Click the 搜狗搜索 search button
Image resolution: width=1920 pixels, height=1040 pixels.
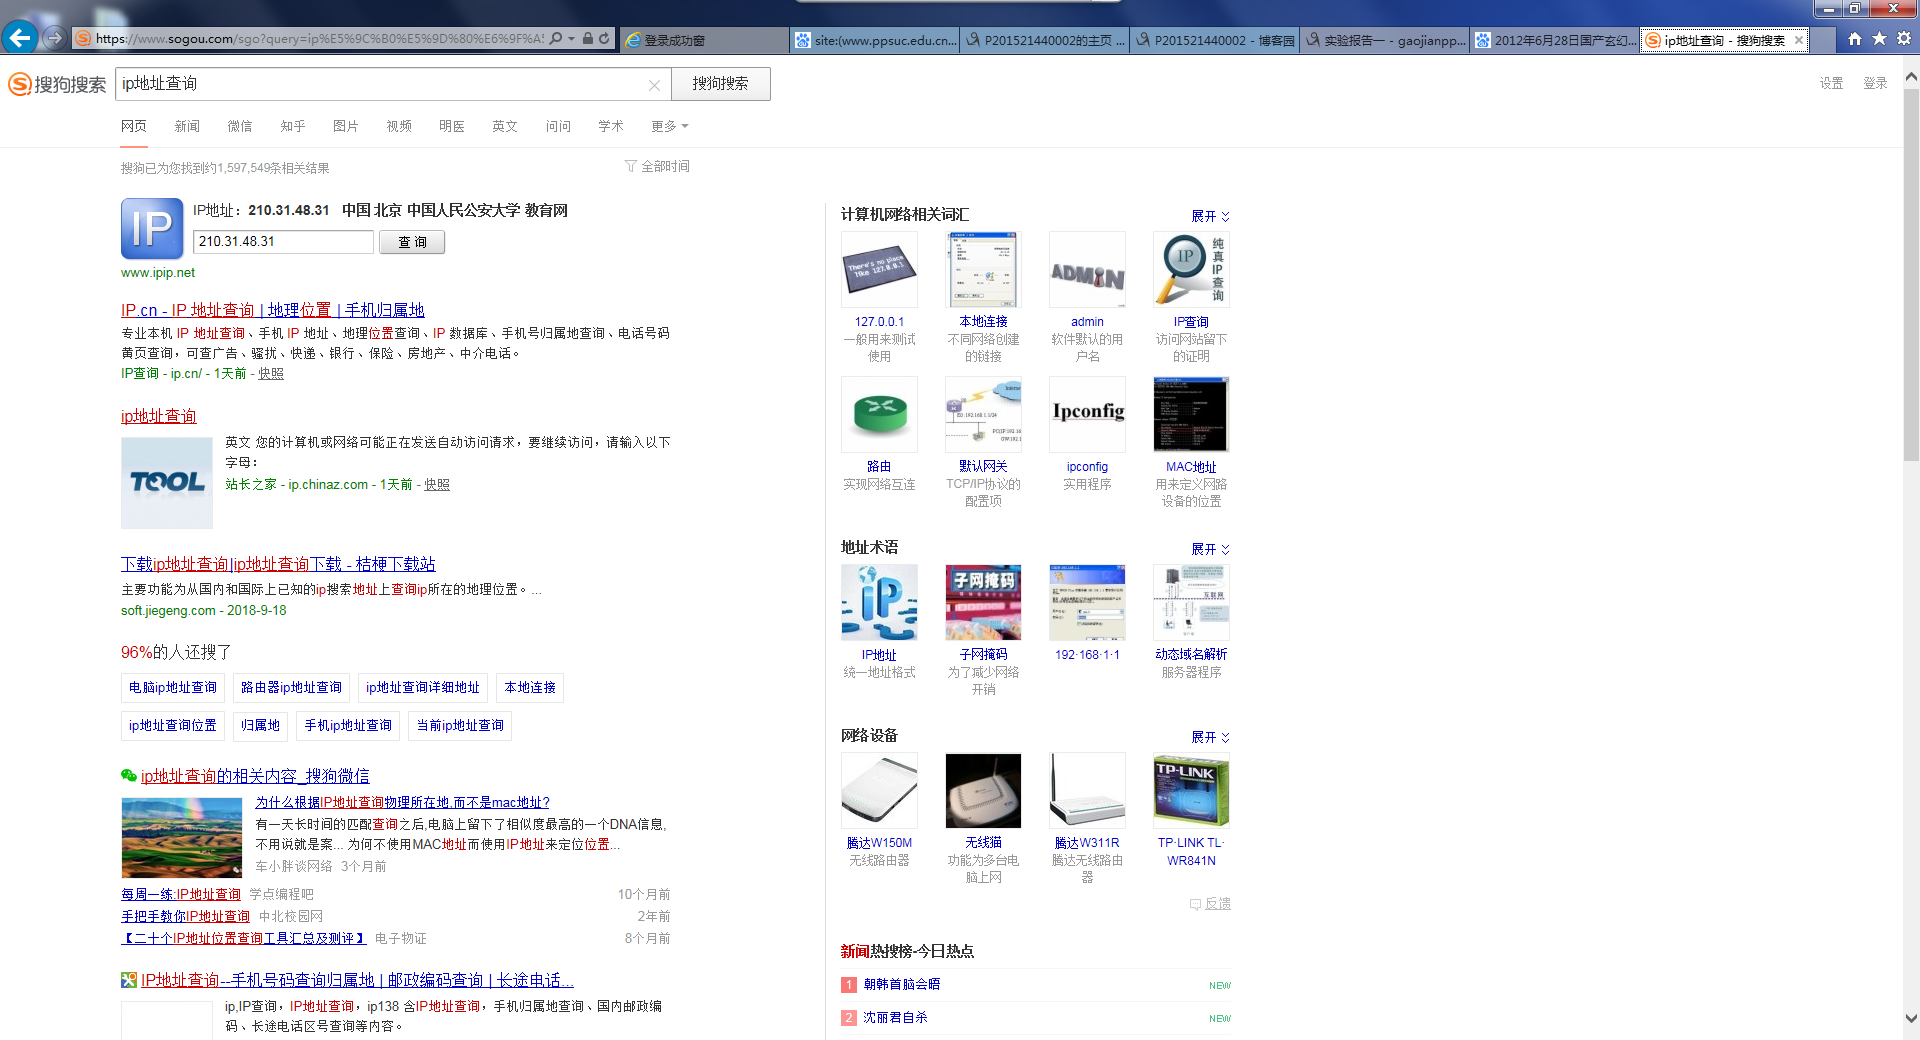[721, 84]
